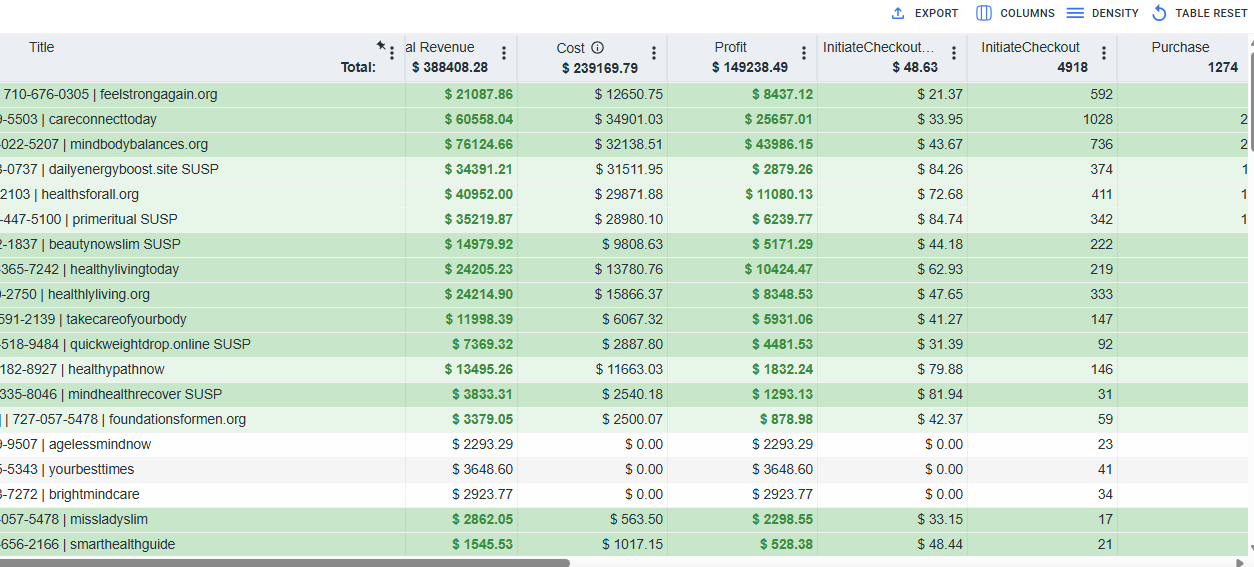Sort by the Cost column header

tap(571, 47)
